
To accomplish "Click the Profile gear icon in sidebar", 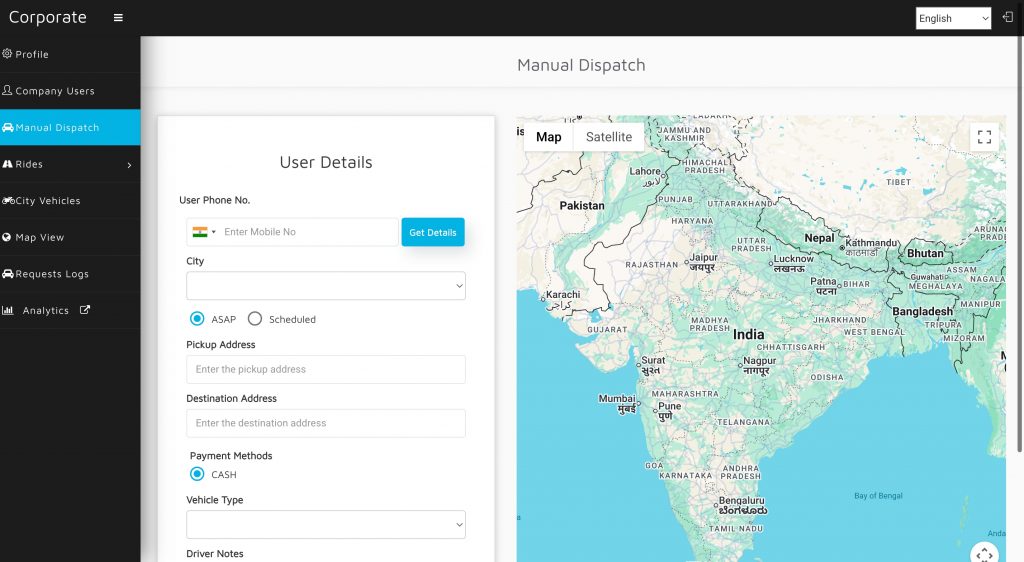I will (x=8, y=54).
